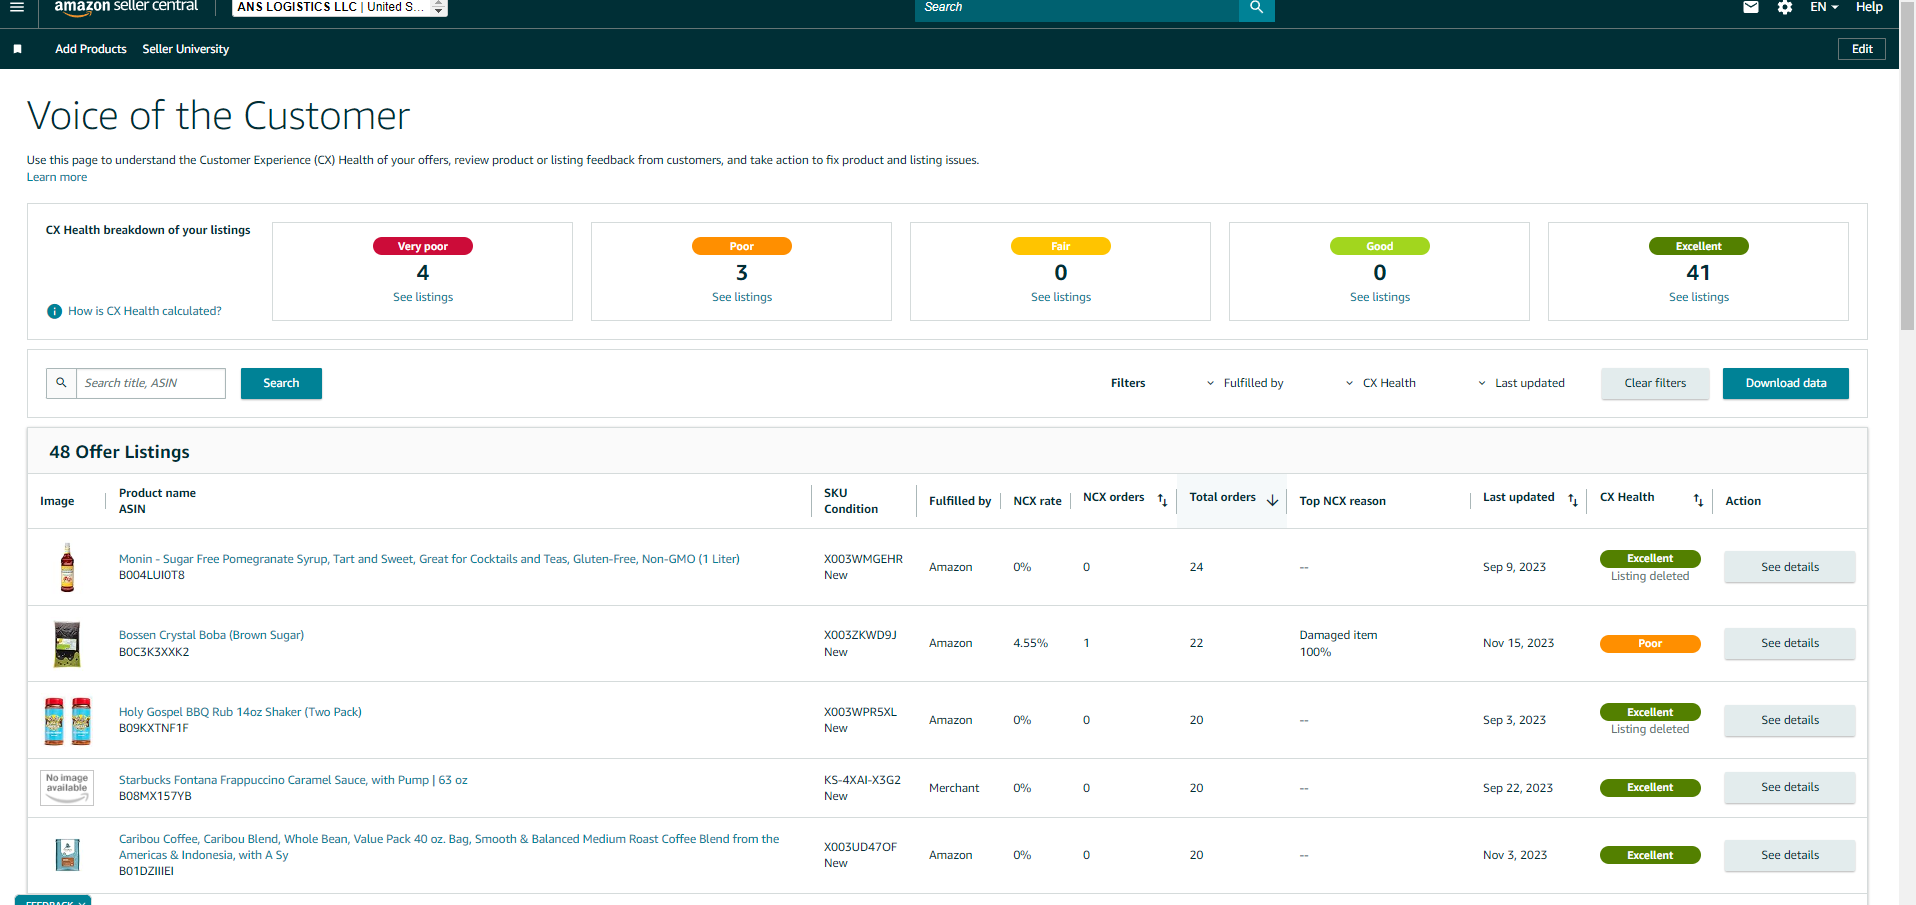Click the bookmark flag icon
Image resolution: width=1916 pixels, height=905 pixels.
pos(17,49)
